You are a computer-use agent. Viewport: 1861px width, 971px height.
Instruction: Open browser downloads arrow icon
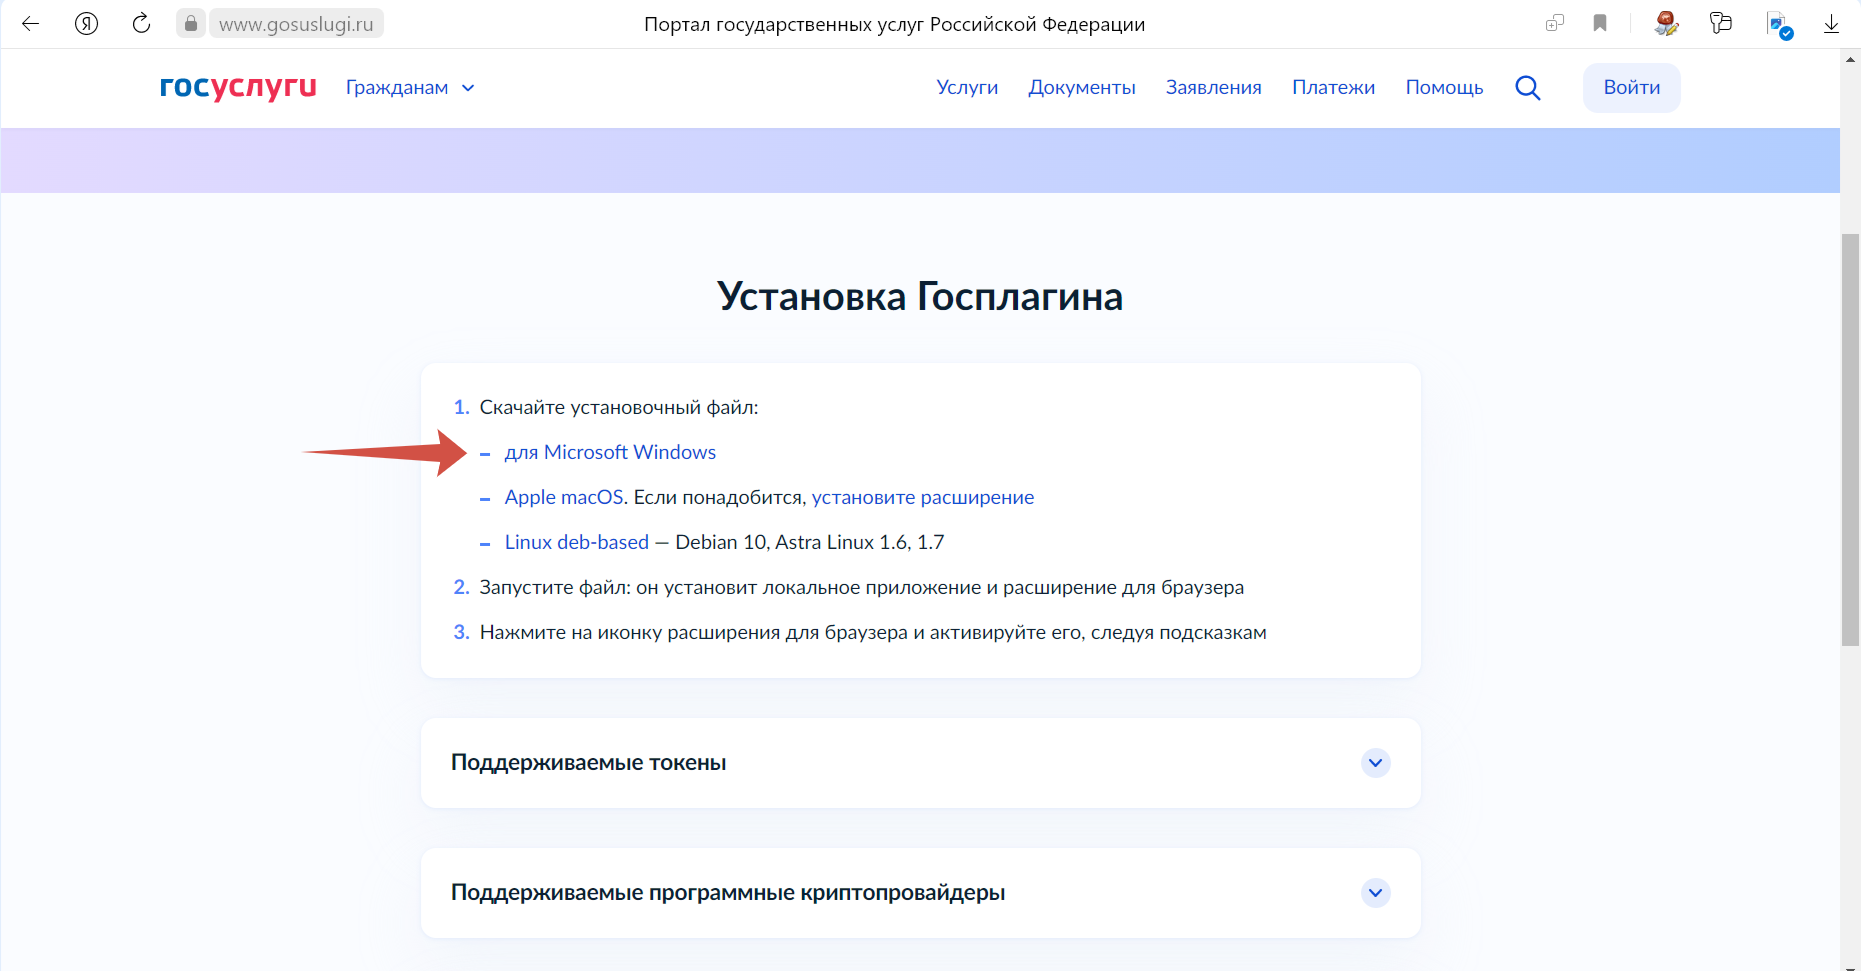(1831, 24)
